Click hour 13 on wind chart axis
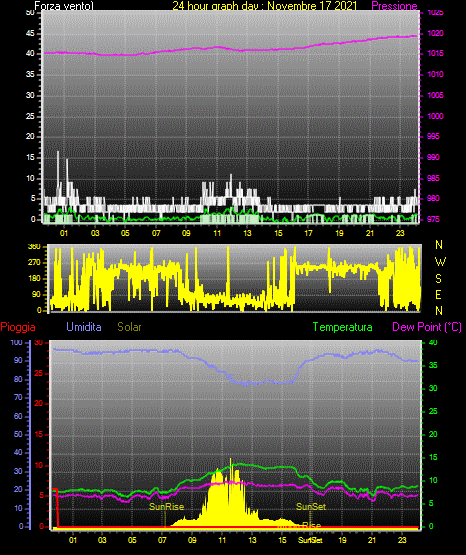The width and height of the screenshot is (466, 555). click(247, 233)
